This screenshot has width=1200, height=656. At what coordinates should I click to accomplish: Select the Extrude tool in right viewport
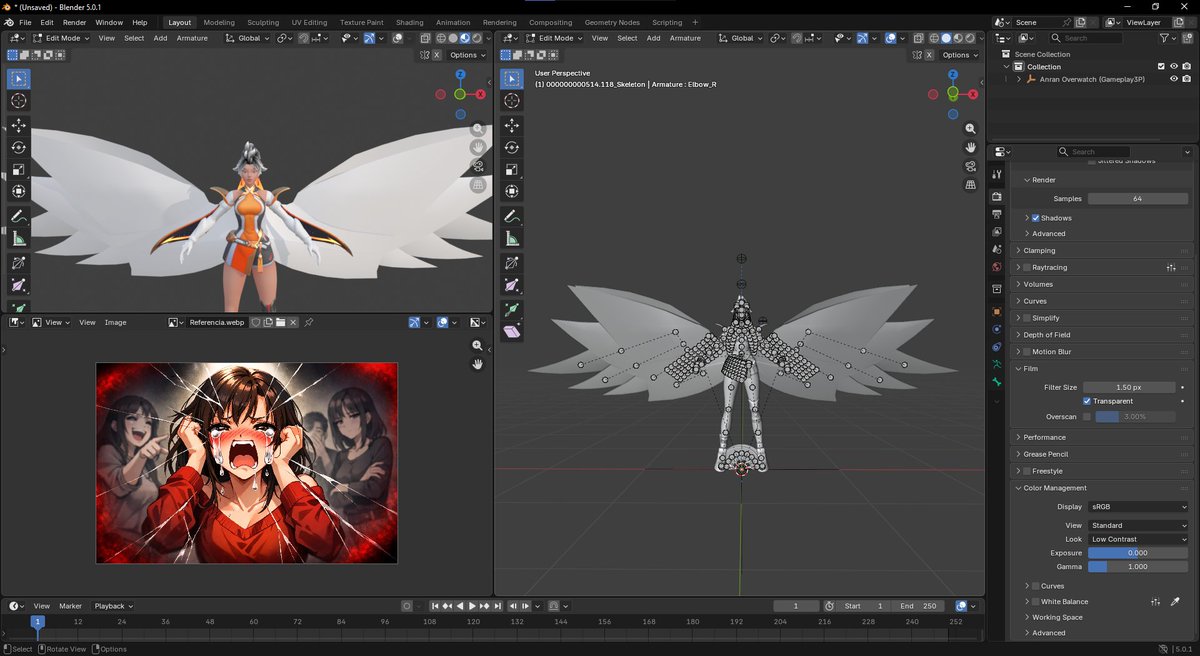512,310
